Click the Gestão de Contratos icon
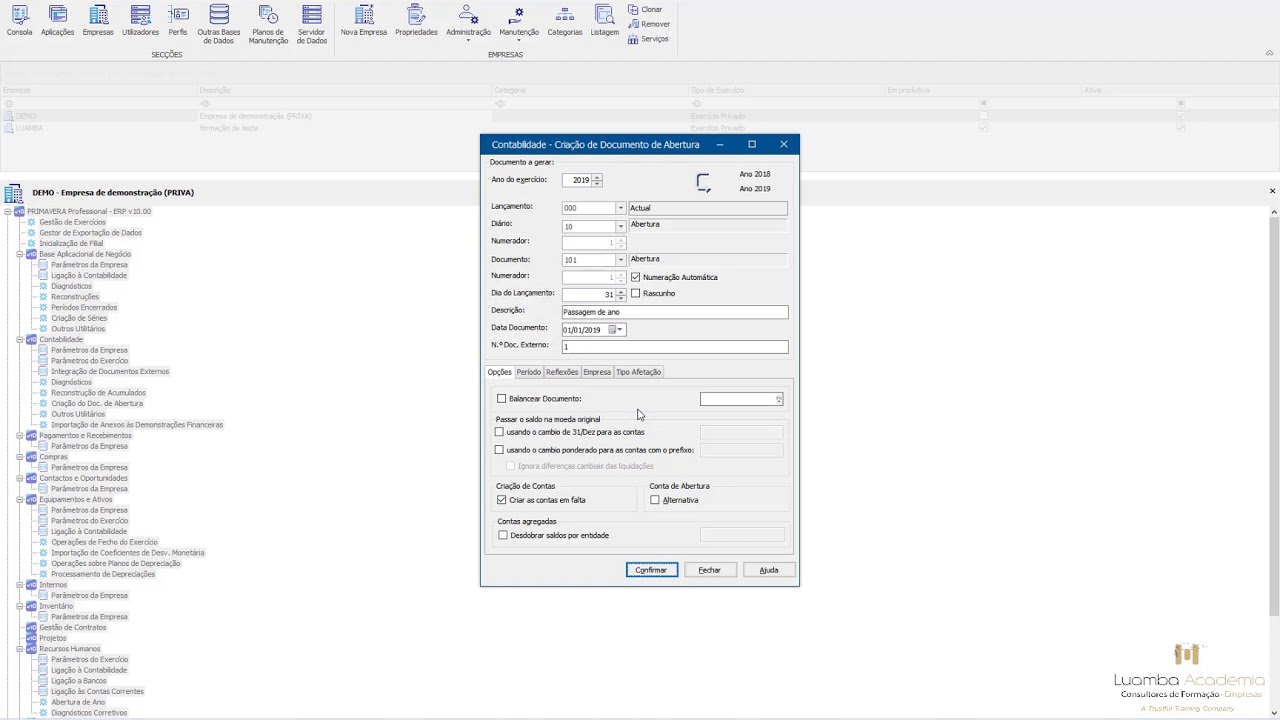This screenshot has width=1280, height=720. click(x=31, y=627)
